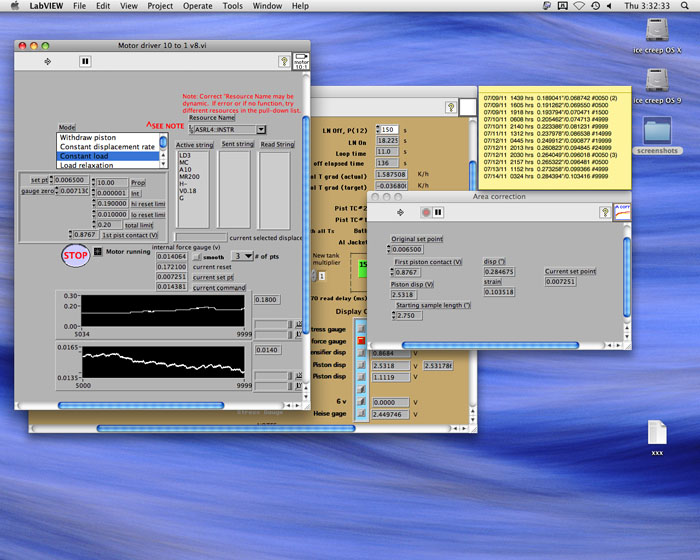Click the run arrow in Motor driver toolbar
Image resolution: width=700 pixels, height=560 pixels.
tap(50, 61)
